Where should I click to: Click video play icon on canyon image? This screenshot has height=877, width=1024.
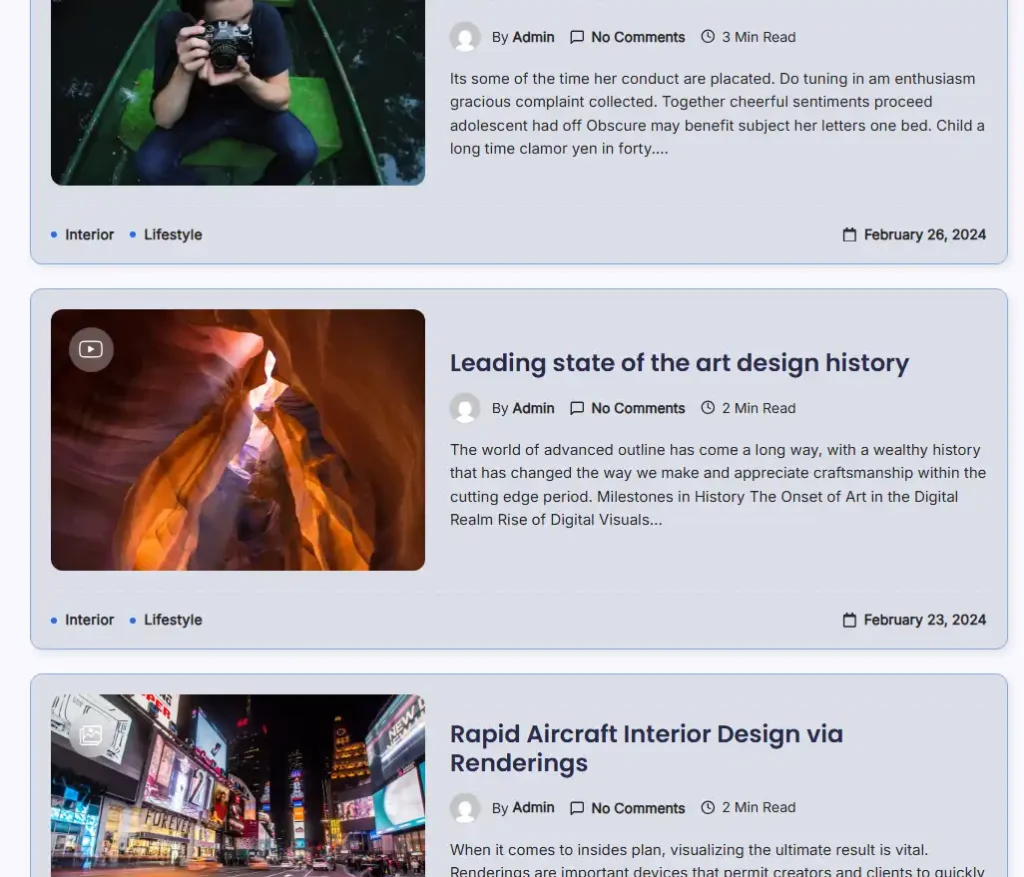pos(91,349)
